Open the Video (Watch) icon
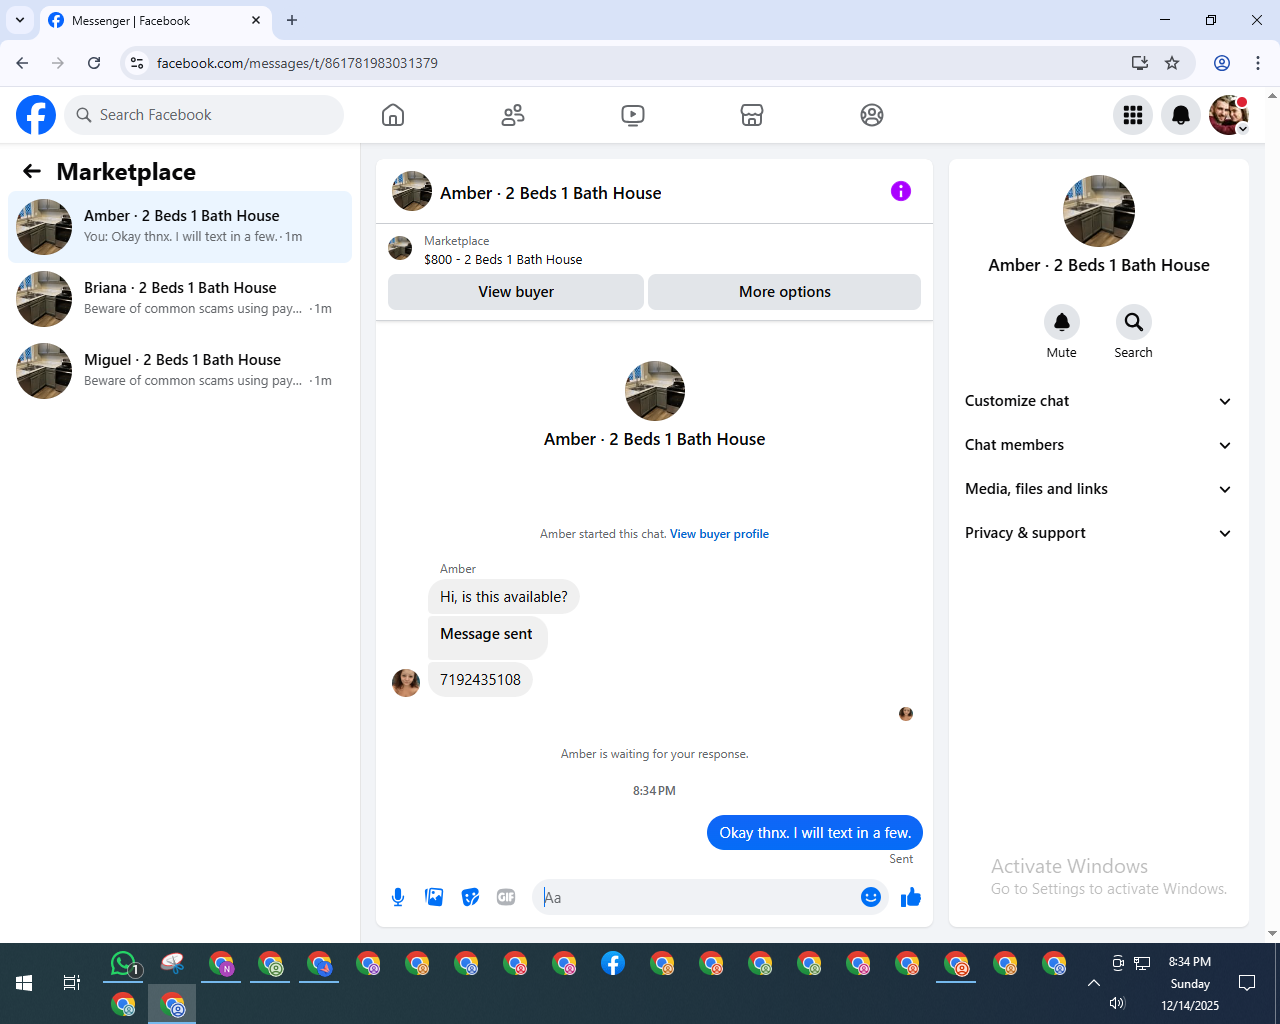Viewport: 1280px width, 1024px height. [x=633, y=115]
